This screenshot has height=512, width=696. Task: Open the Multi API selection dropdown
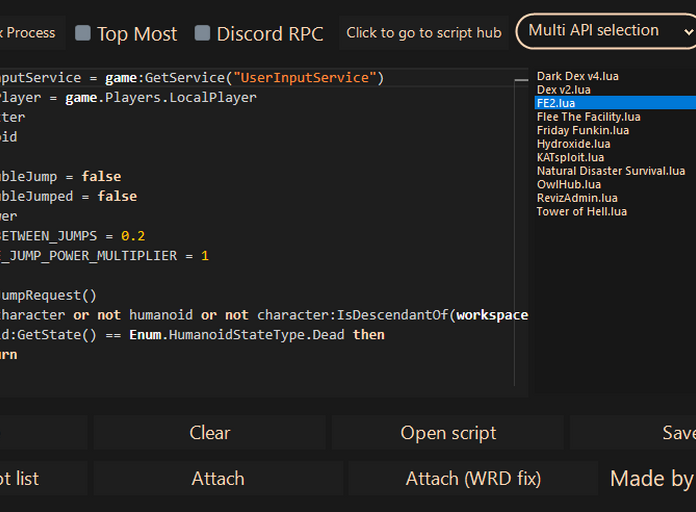(606, 31)
